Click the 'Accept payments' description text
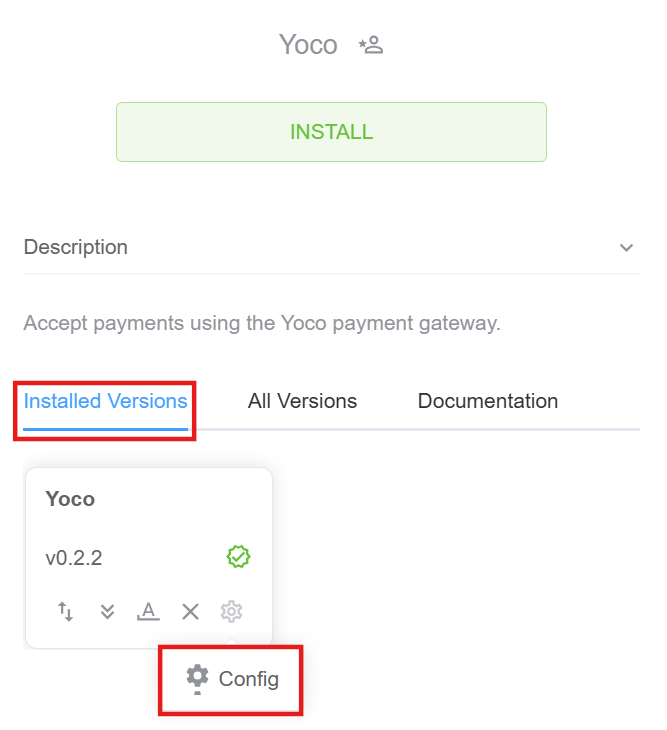Image resolution: width=667 pixels, height=730 pixels. pos(261,323)
